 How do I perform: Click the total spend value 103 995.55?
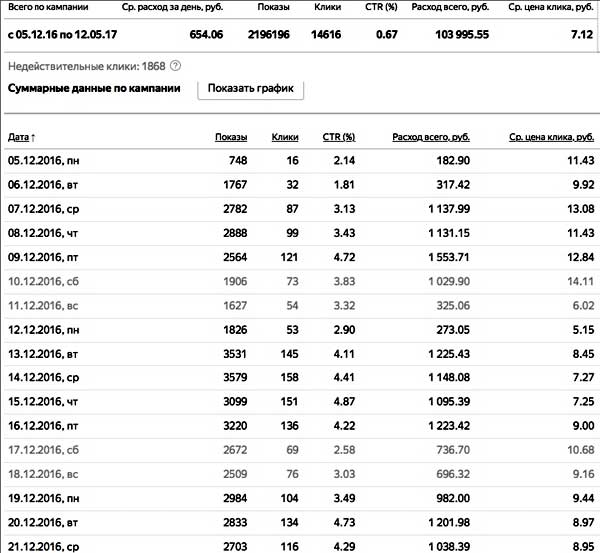point(462,34)
